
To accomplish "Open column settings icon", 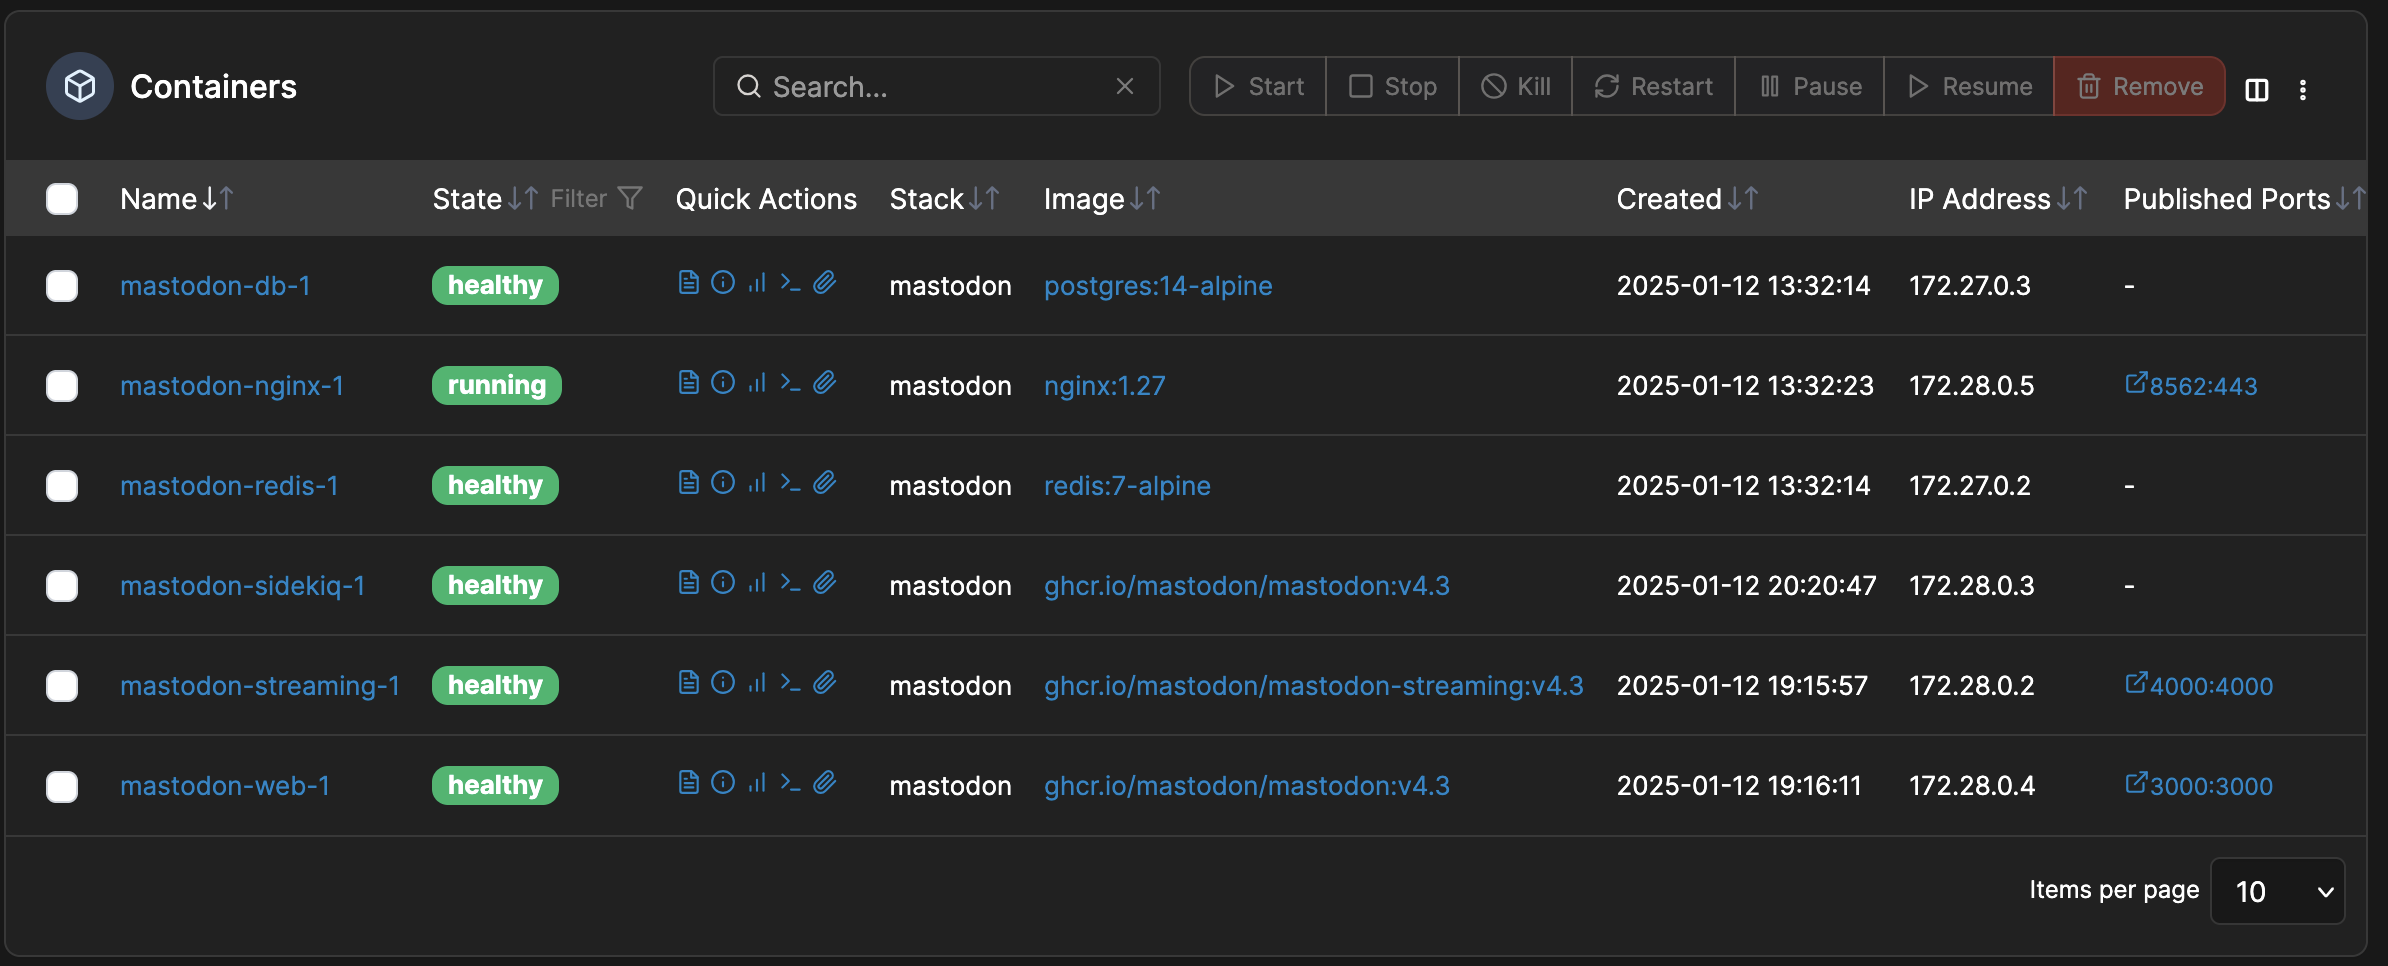I will (x=2256, y=89).
